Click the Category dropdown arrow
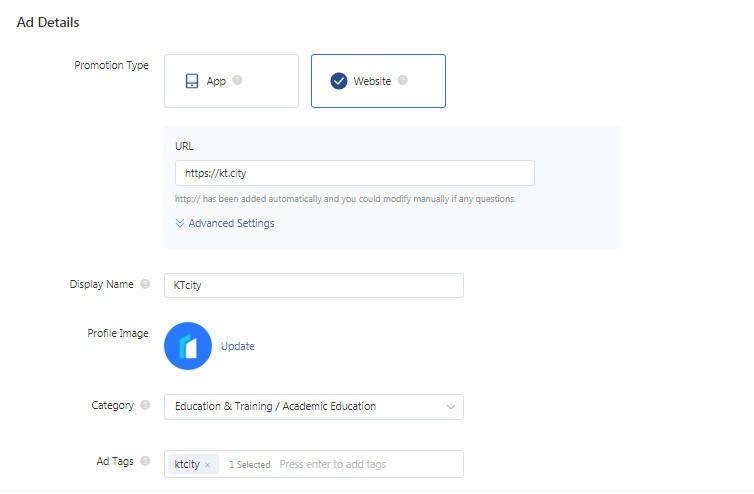Image resolution: width=754 pixels, height=494 pixels. pos(451,407)
